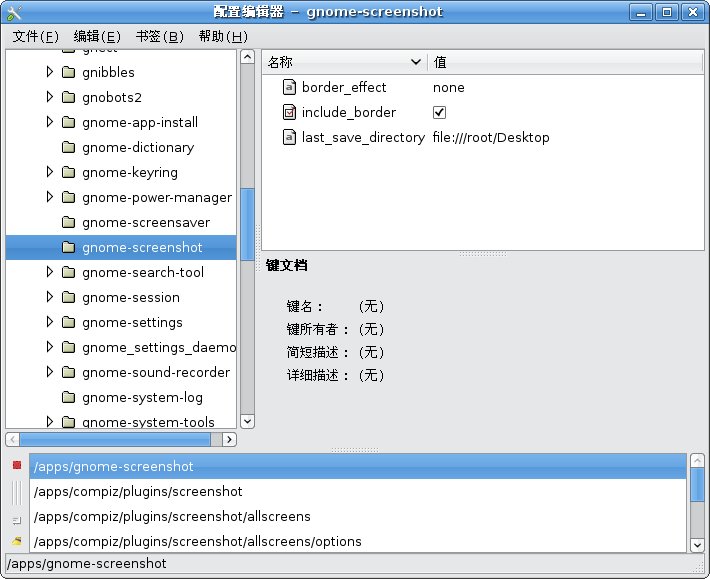Click the gnome-session folder icon
The image size is (710, 579).
coord(68,297)
